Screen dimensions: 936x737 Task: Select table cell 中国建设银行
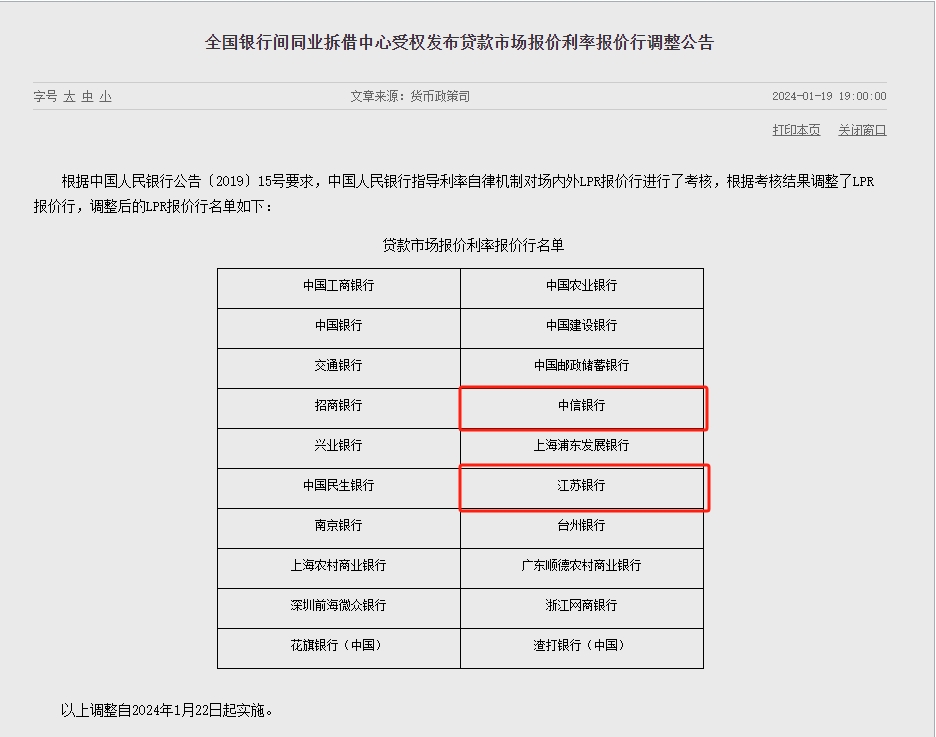tap(582, 328)
